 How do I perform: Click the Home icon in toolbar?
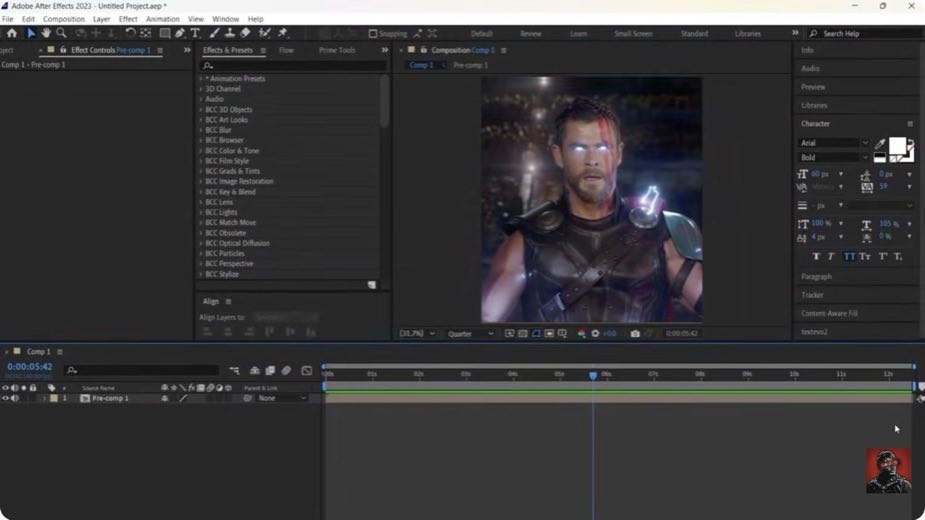(12, 33)
